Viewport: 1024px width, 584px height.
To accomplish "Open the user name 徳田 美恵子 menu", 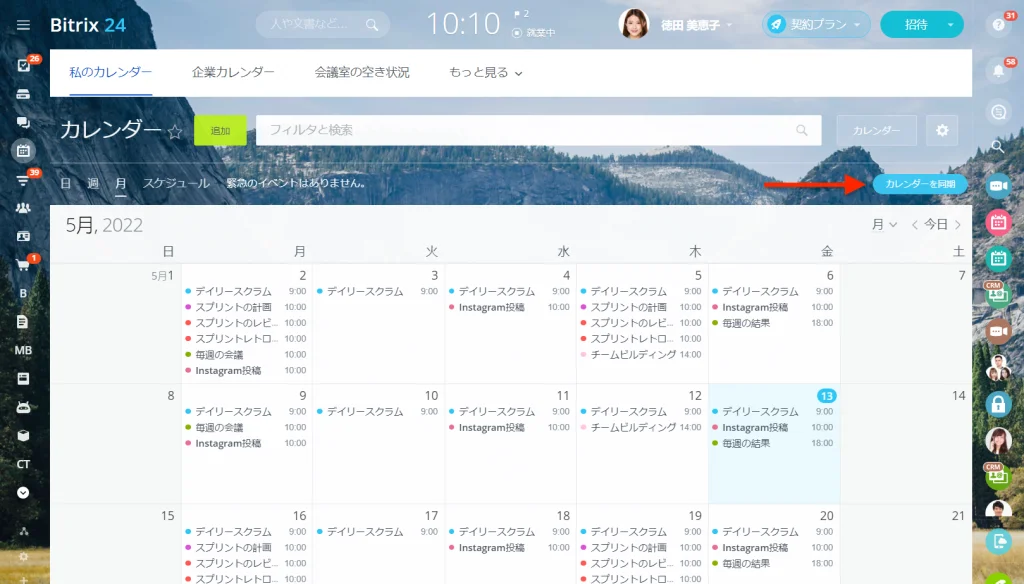I will [696, 25].
